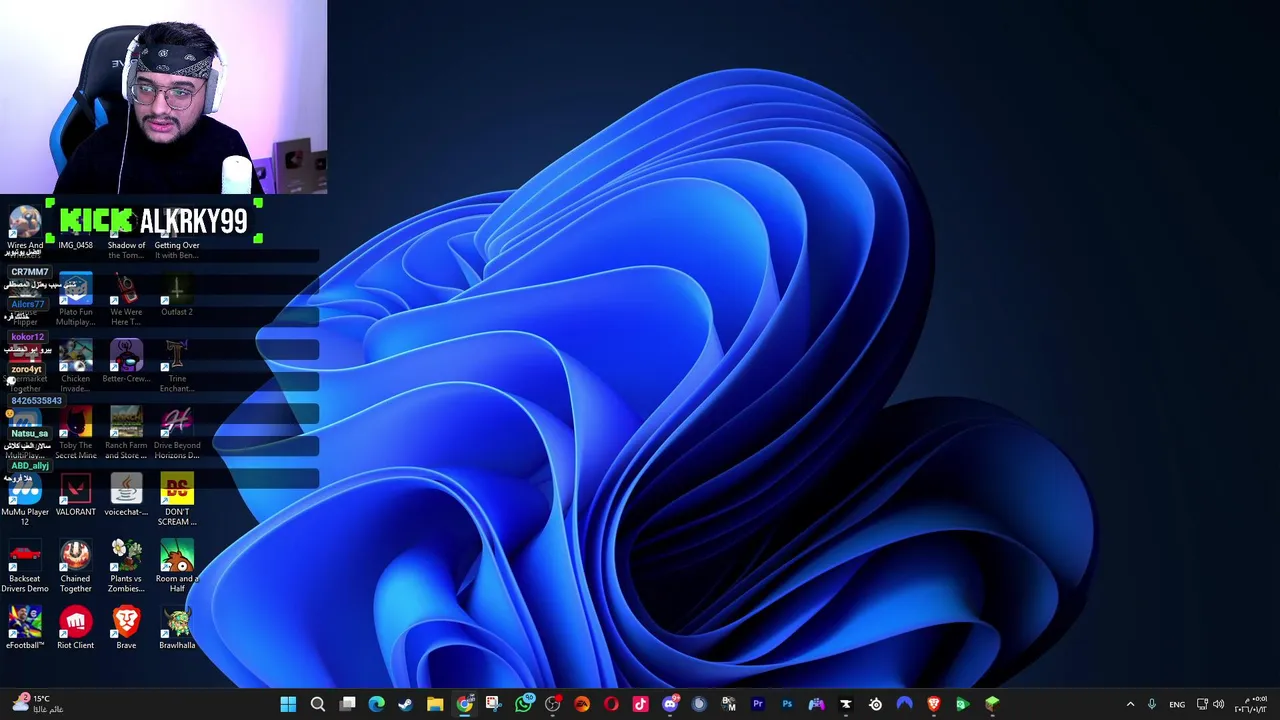
Task: Open taskbar Search
Action: pos(318,704)
